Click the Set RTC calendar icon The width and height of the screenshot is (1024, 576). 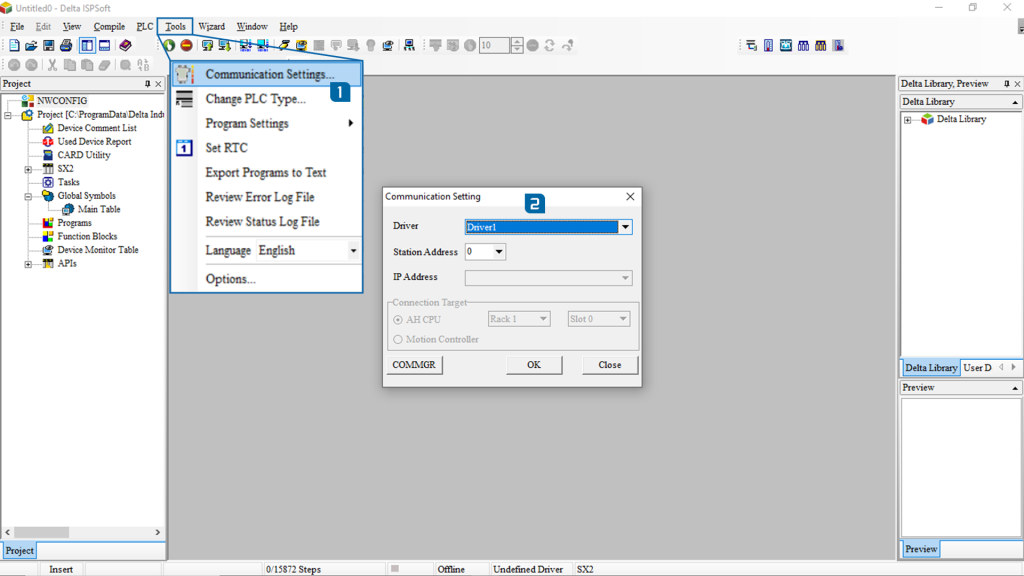pyautogui.click(x=184, y=148)
